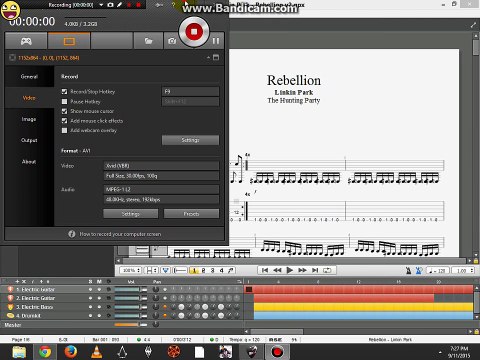The image size is (480, 360).
Task: Play the Rebellion score
Action: (290, 270)
